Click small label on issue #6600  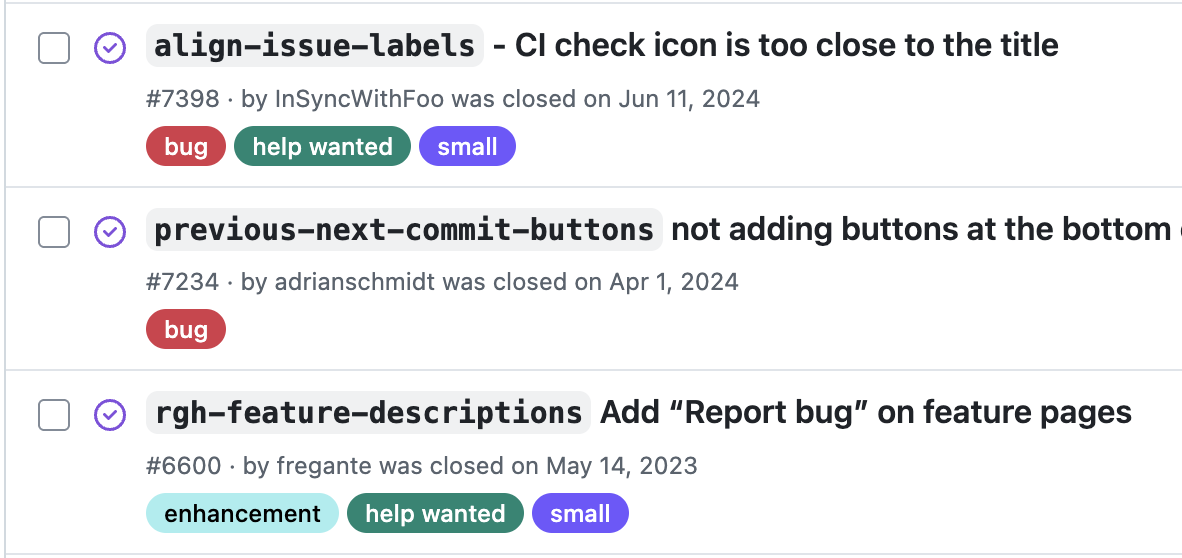coord(580,514)
